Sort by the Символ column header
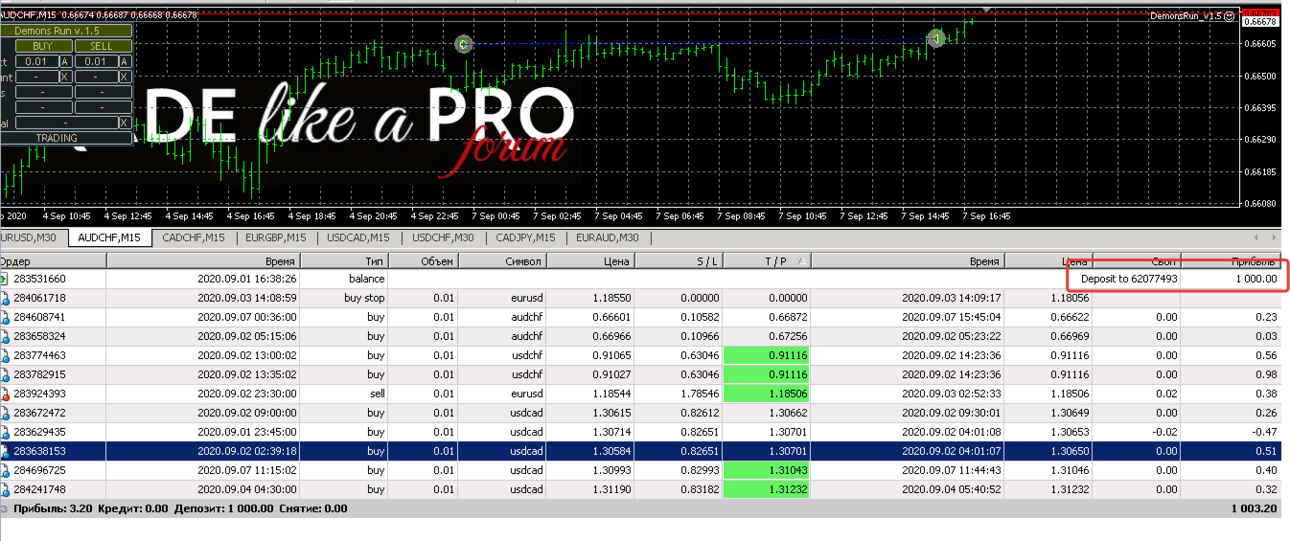This screenshot has height=541, width=1290. click(x=503, y=261)
